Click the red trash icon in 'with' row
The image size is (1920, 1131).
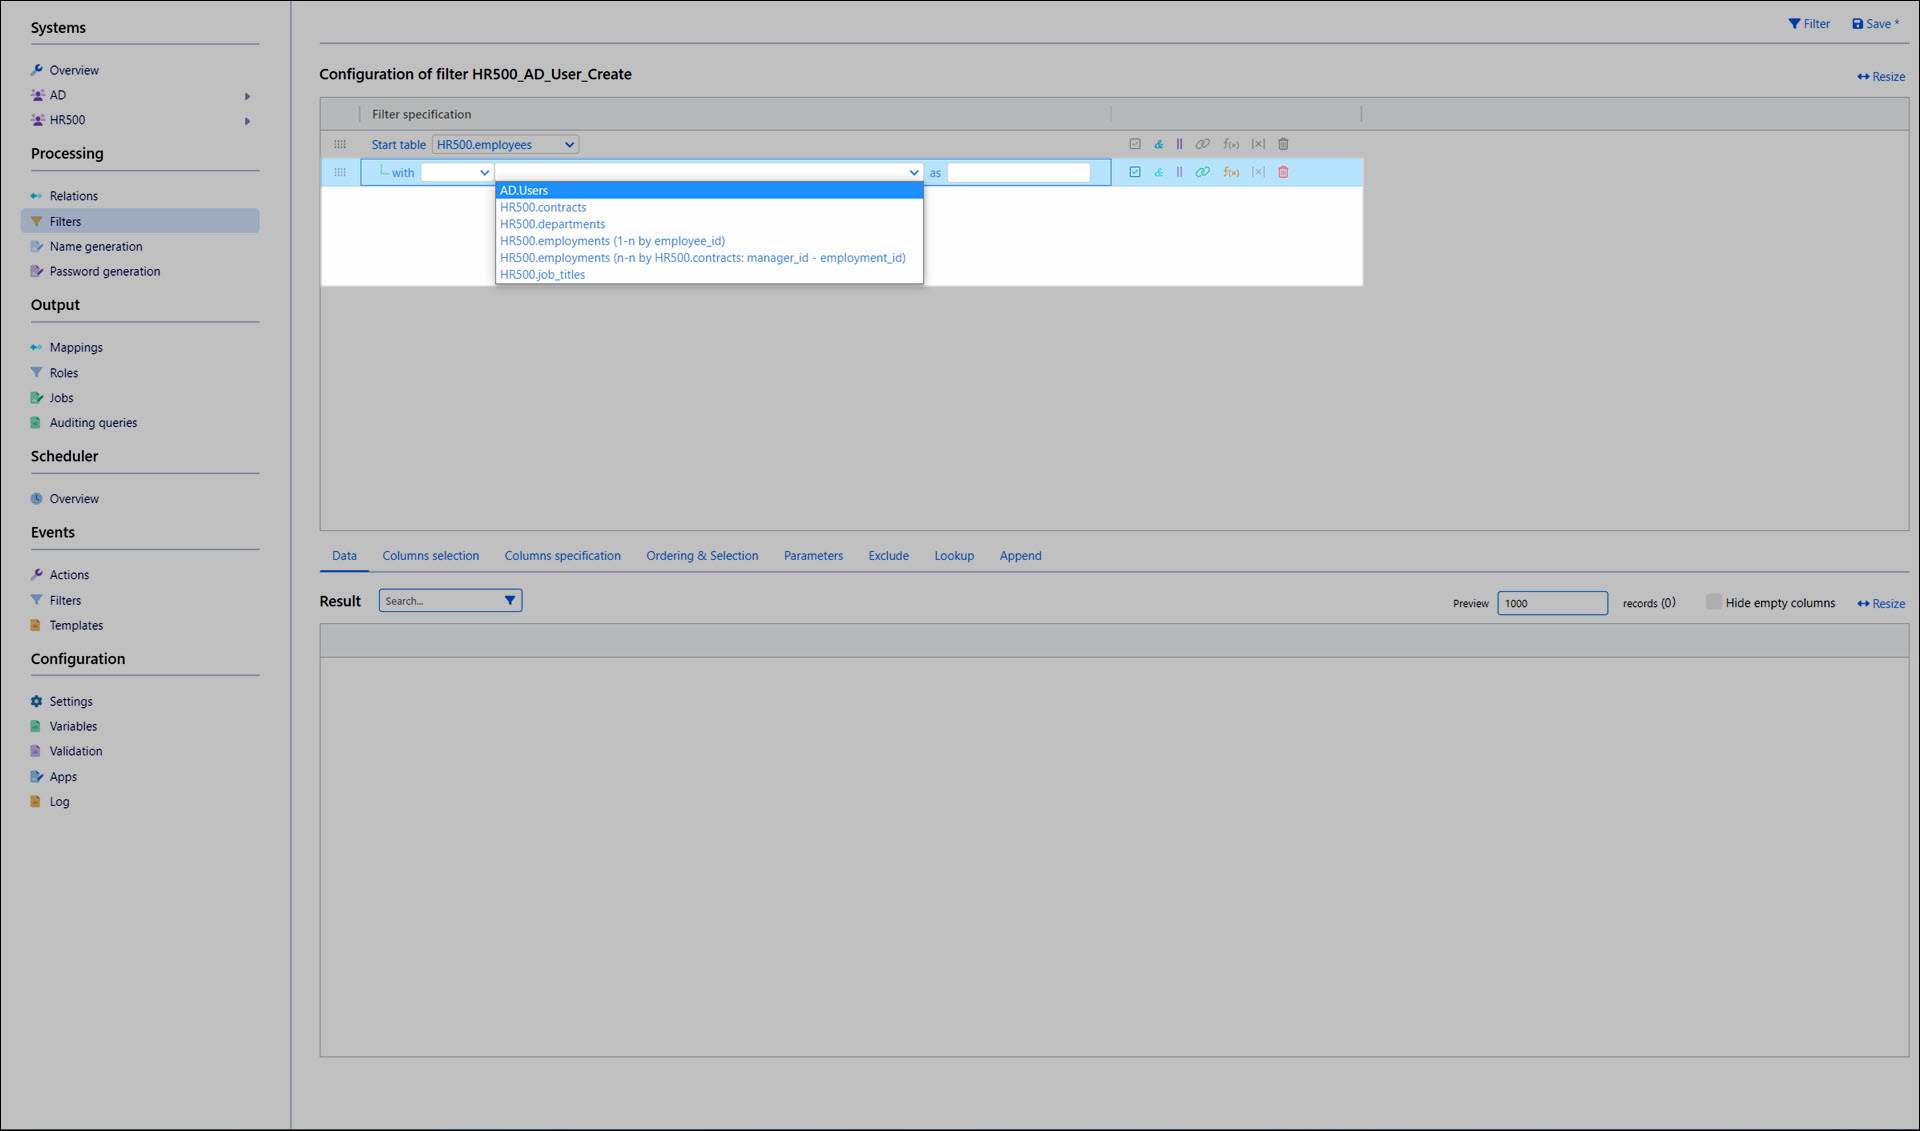point(1283,172)
